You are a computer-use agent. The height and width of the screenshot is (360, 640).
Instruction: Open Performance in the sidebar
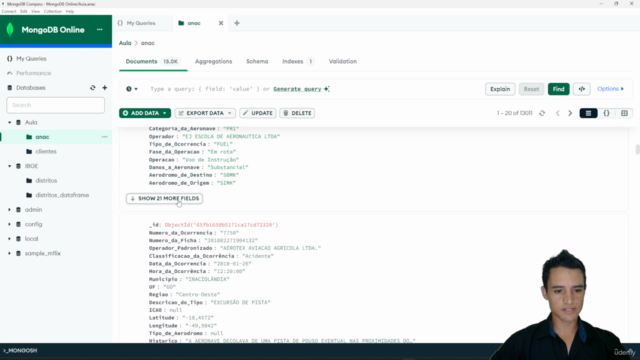33,73
